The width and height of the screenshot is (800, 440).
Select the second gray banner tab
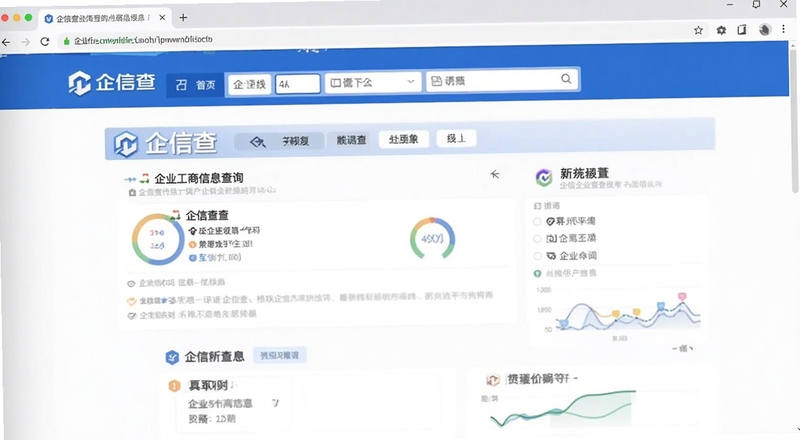351,139
